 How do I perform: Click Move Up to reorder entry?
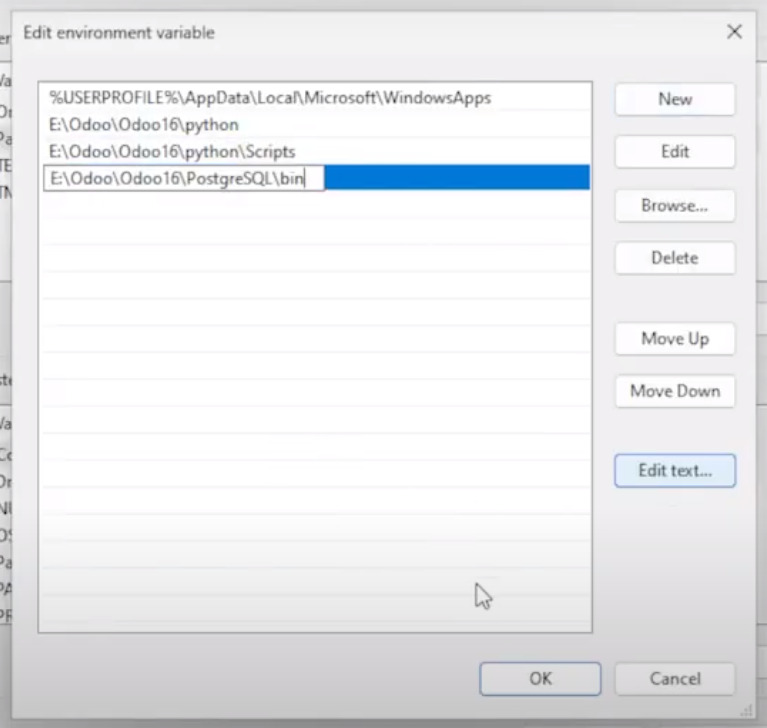[x=674, y=338]
